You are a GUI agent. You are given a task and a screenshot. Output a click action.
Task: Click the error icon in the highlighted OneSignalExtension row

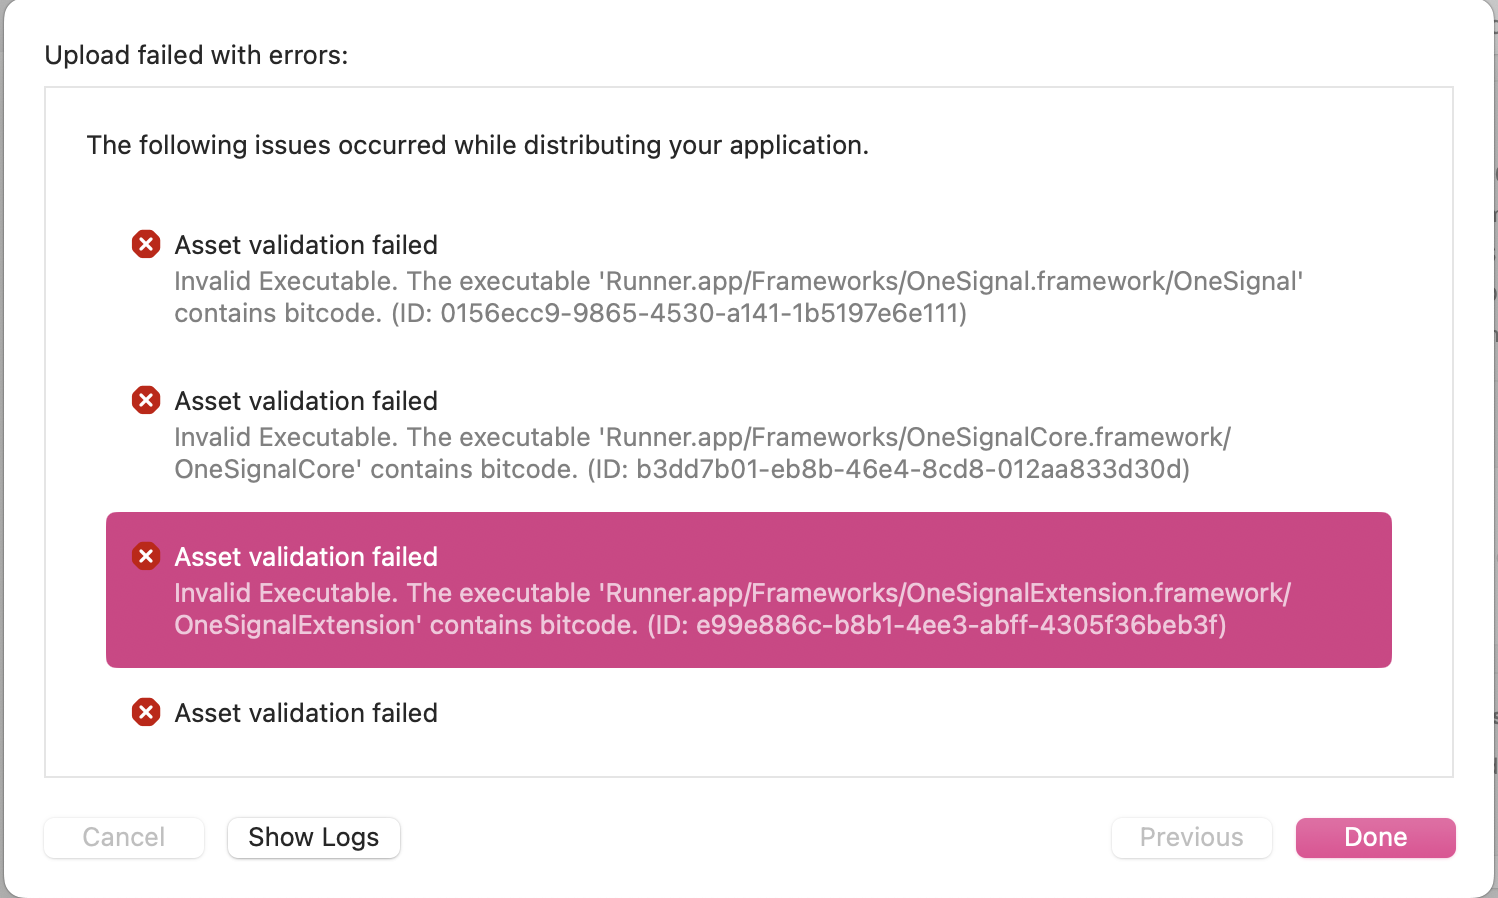tap(146, 556)
